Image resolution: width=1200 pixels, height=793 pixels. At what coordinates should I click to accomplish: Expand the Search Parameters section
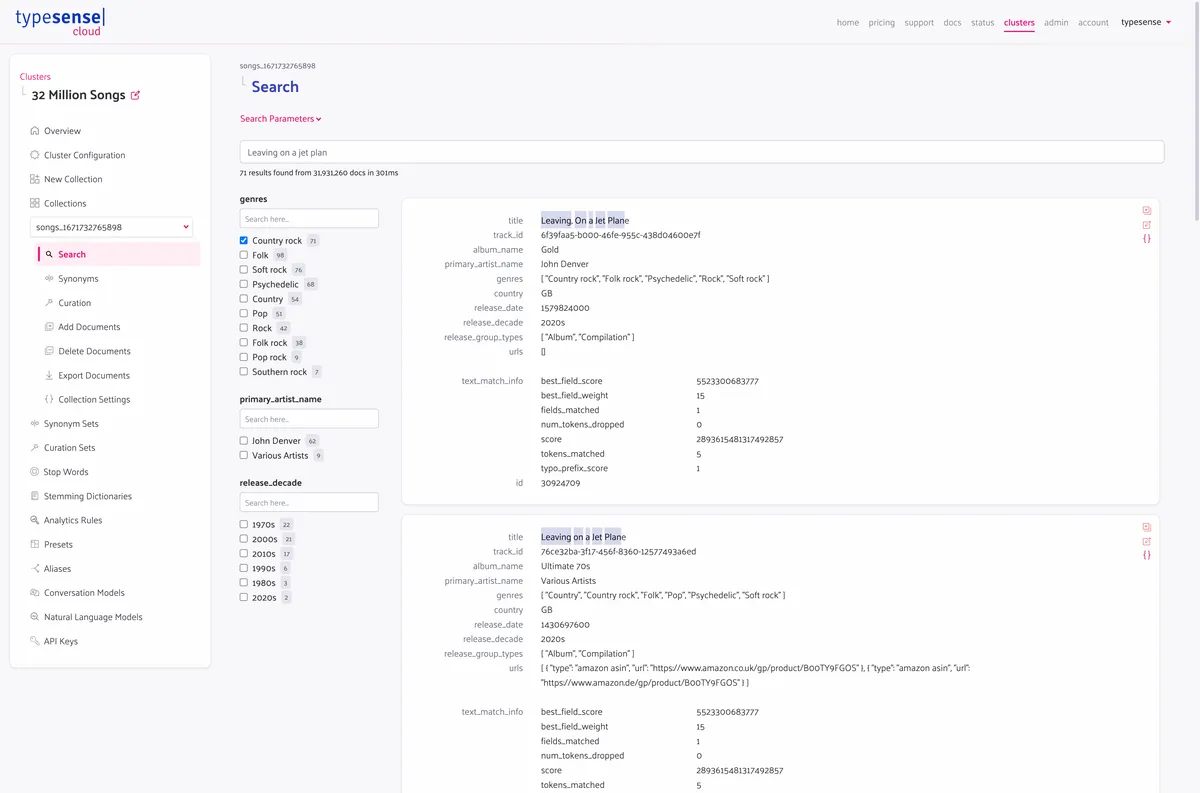click(281, 119)
